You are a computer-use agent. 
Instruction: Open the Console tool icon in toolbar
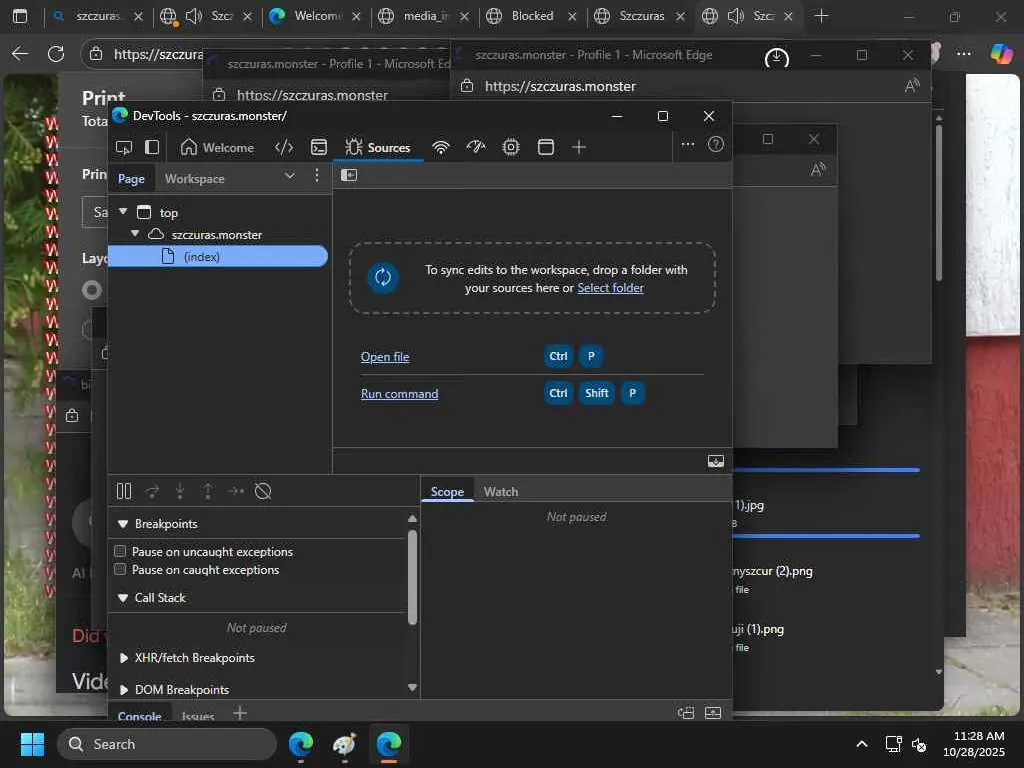[x=319, y=147]
